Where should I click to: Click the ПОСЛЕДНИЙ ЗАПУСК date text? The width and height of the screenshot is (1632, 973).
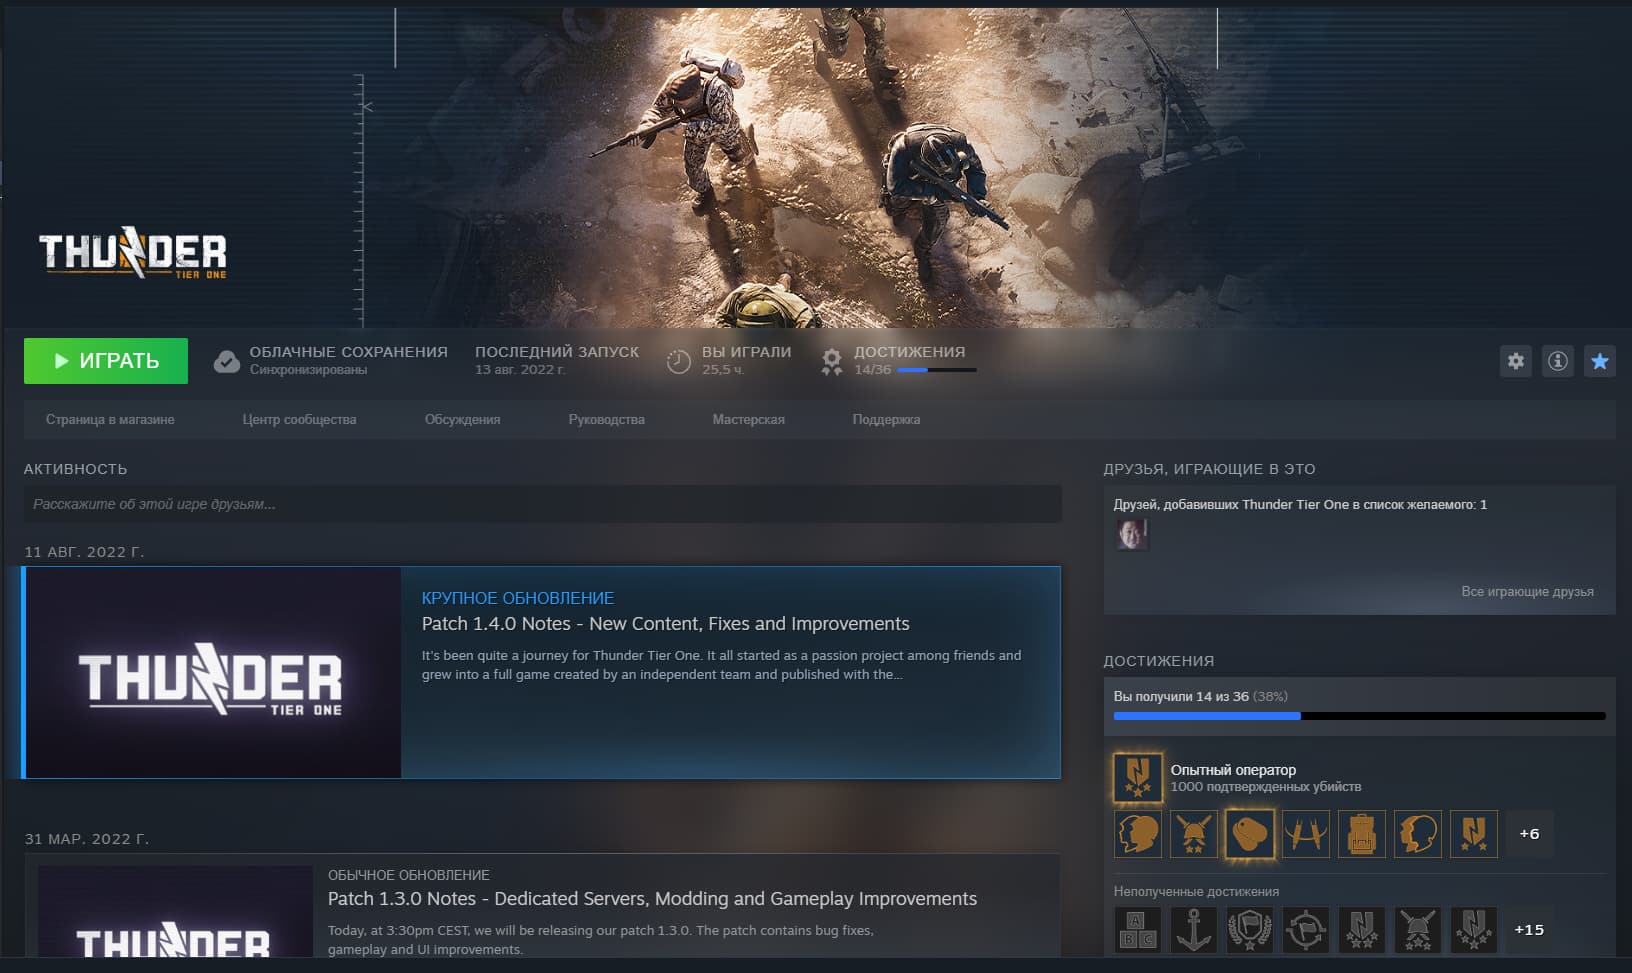click(x=556, y=360)
